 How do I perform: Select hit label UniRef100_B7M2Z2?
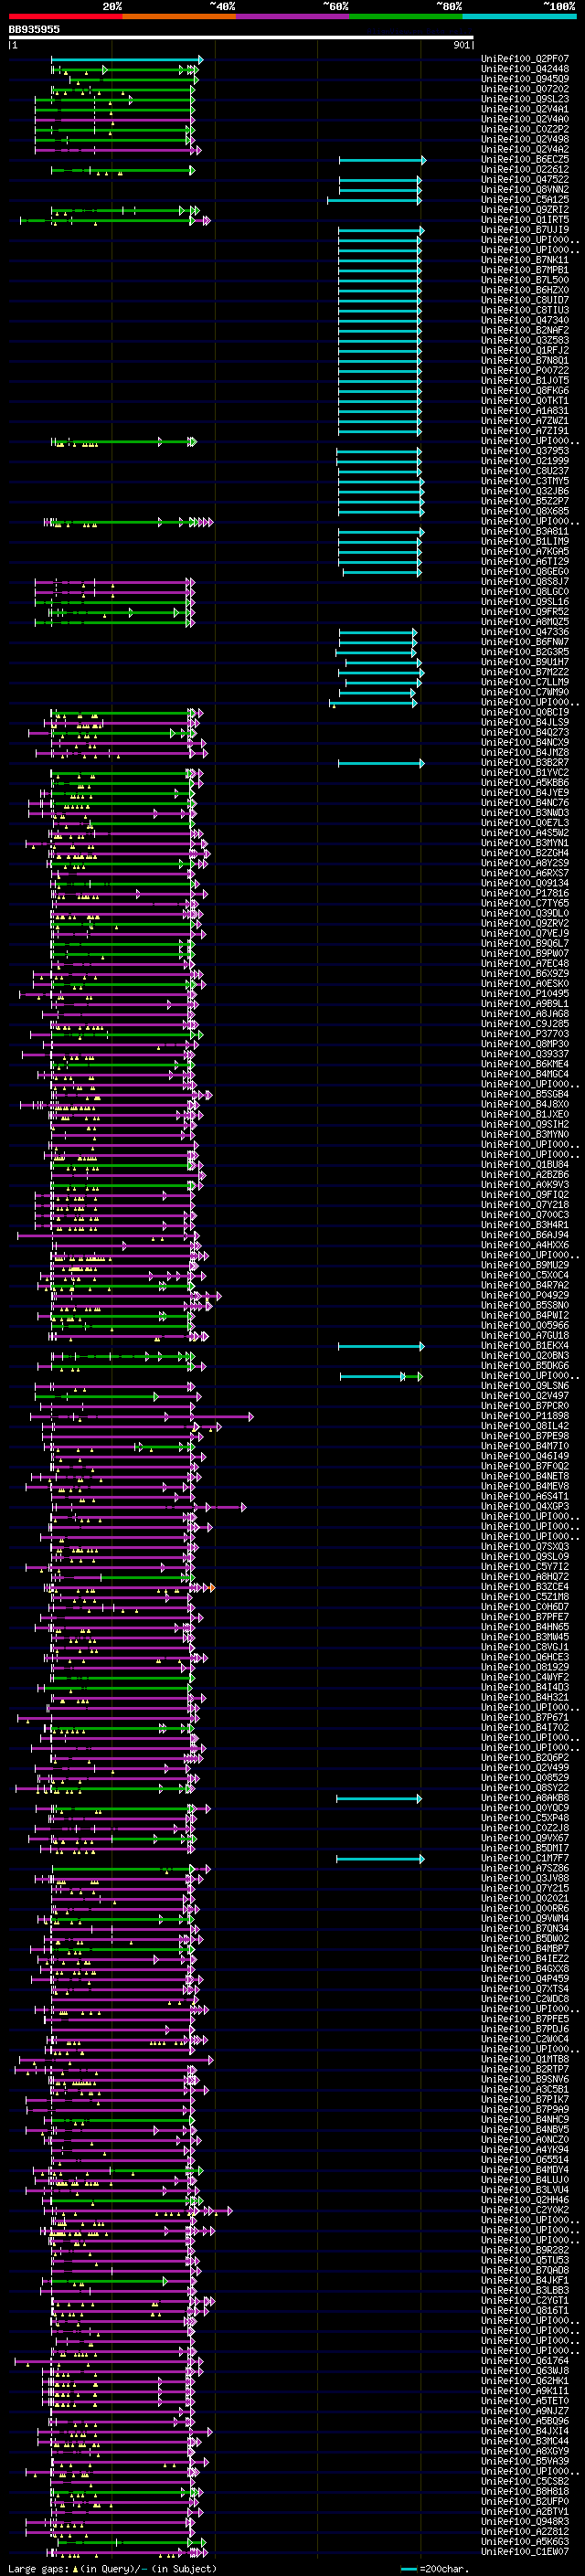525,672
